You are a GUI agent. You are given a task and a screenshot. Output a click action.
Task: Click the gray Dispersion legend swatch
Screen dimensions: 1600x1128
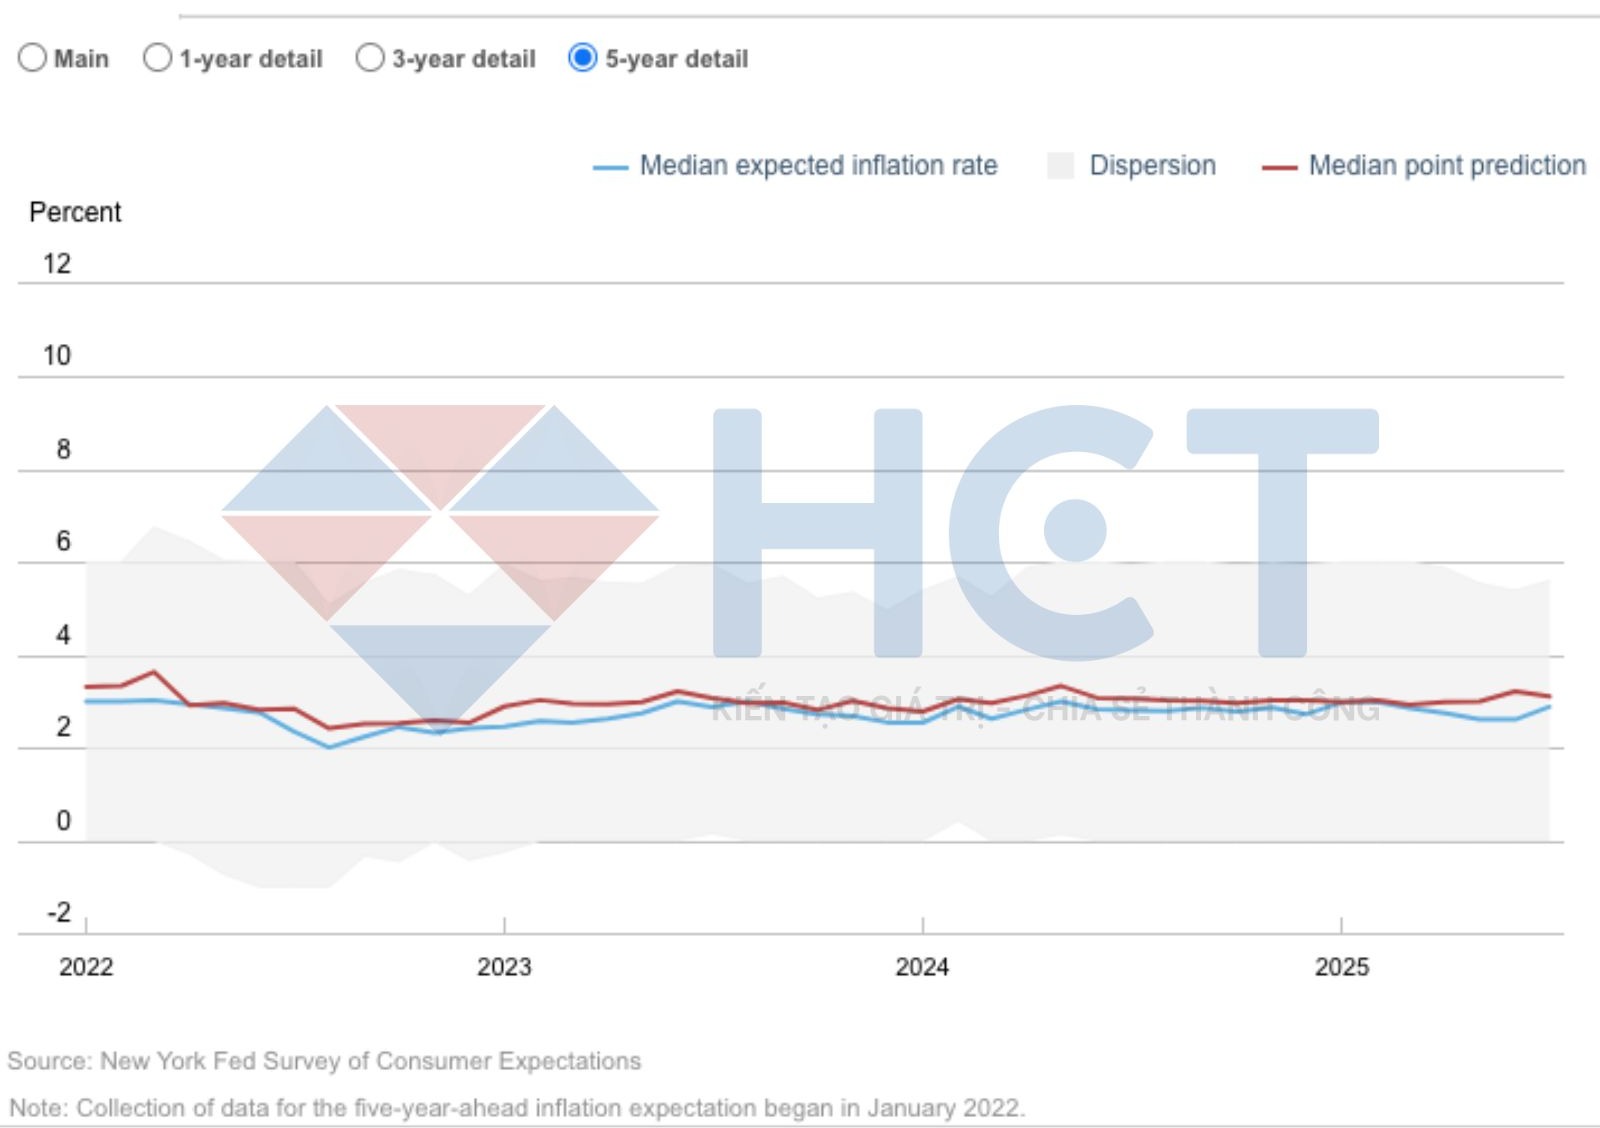1060,166
